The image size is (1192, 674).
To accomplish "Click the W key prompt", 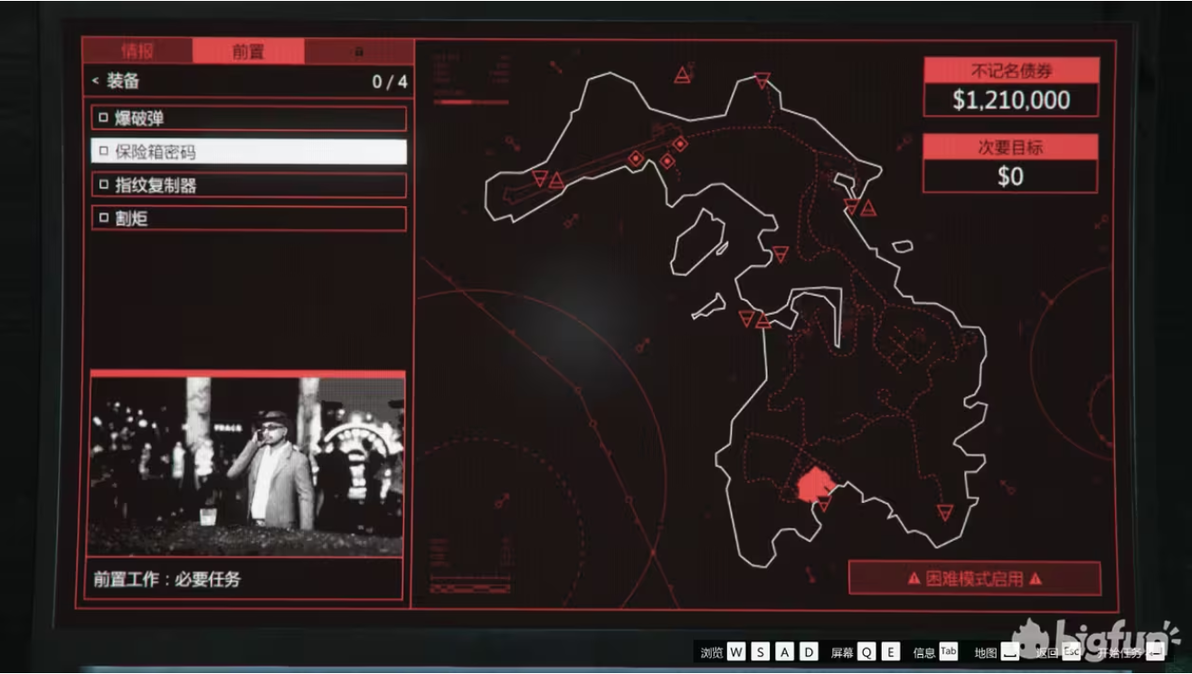I will pos(736,652).
